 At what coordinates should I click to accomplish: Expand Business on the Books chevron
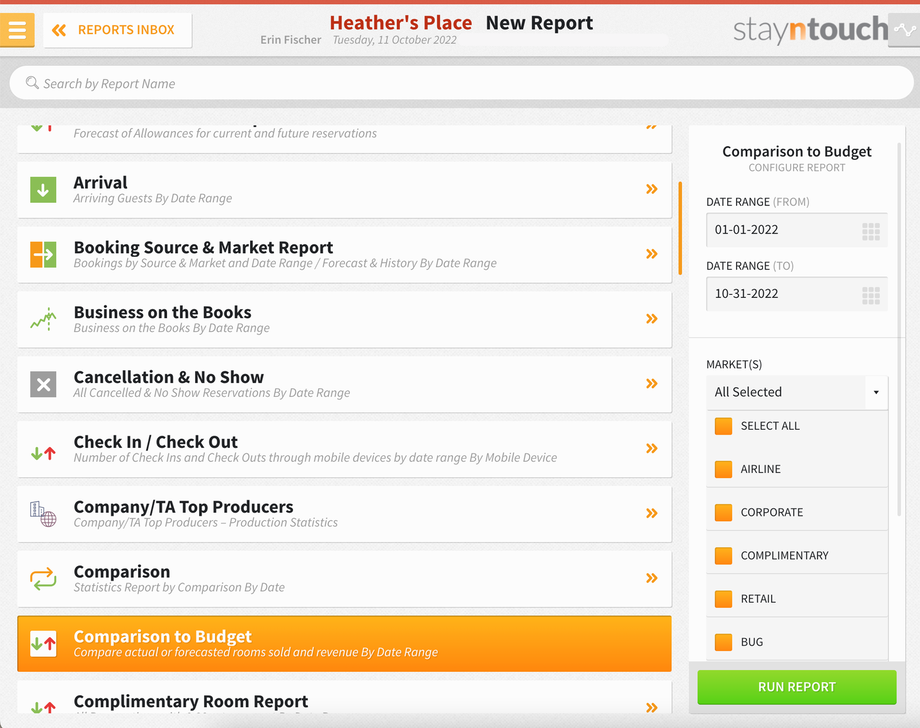(651, 319)
